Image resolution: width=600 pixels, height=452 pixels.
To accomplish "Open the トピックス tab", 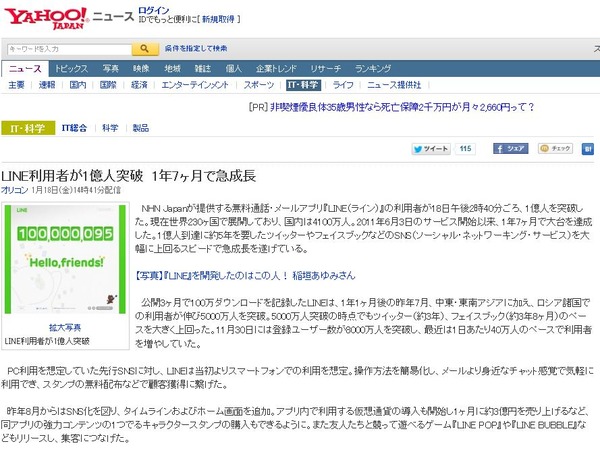I will [x=71, y=69].
